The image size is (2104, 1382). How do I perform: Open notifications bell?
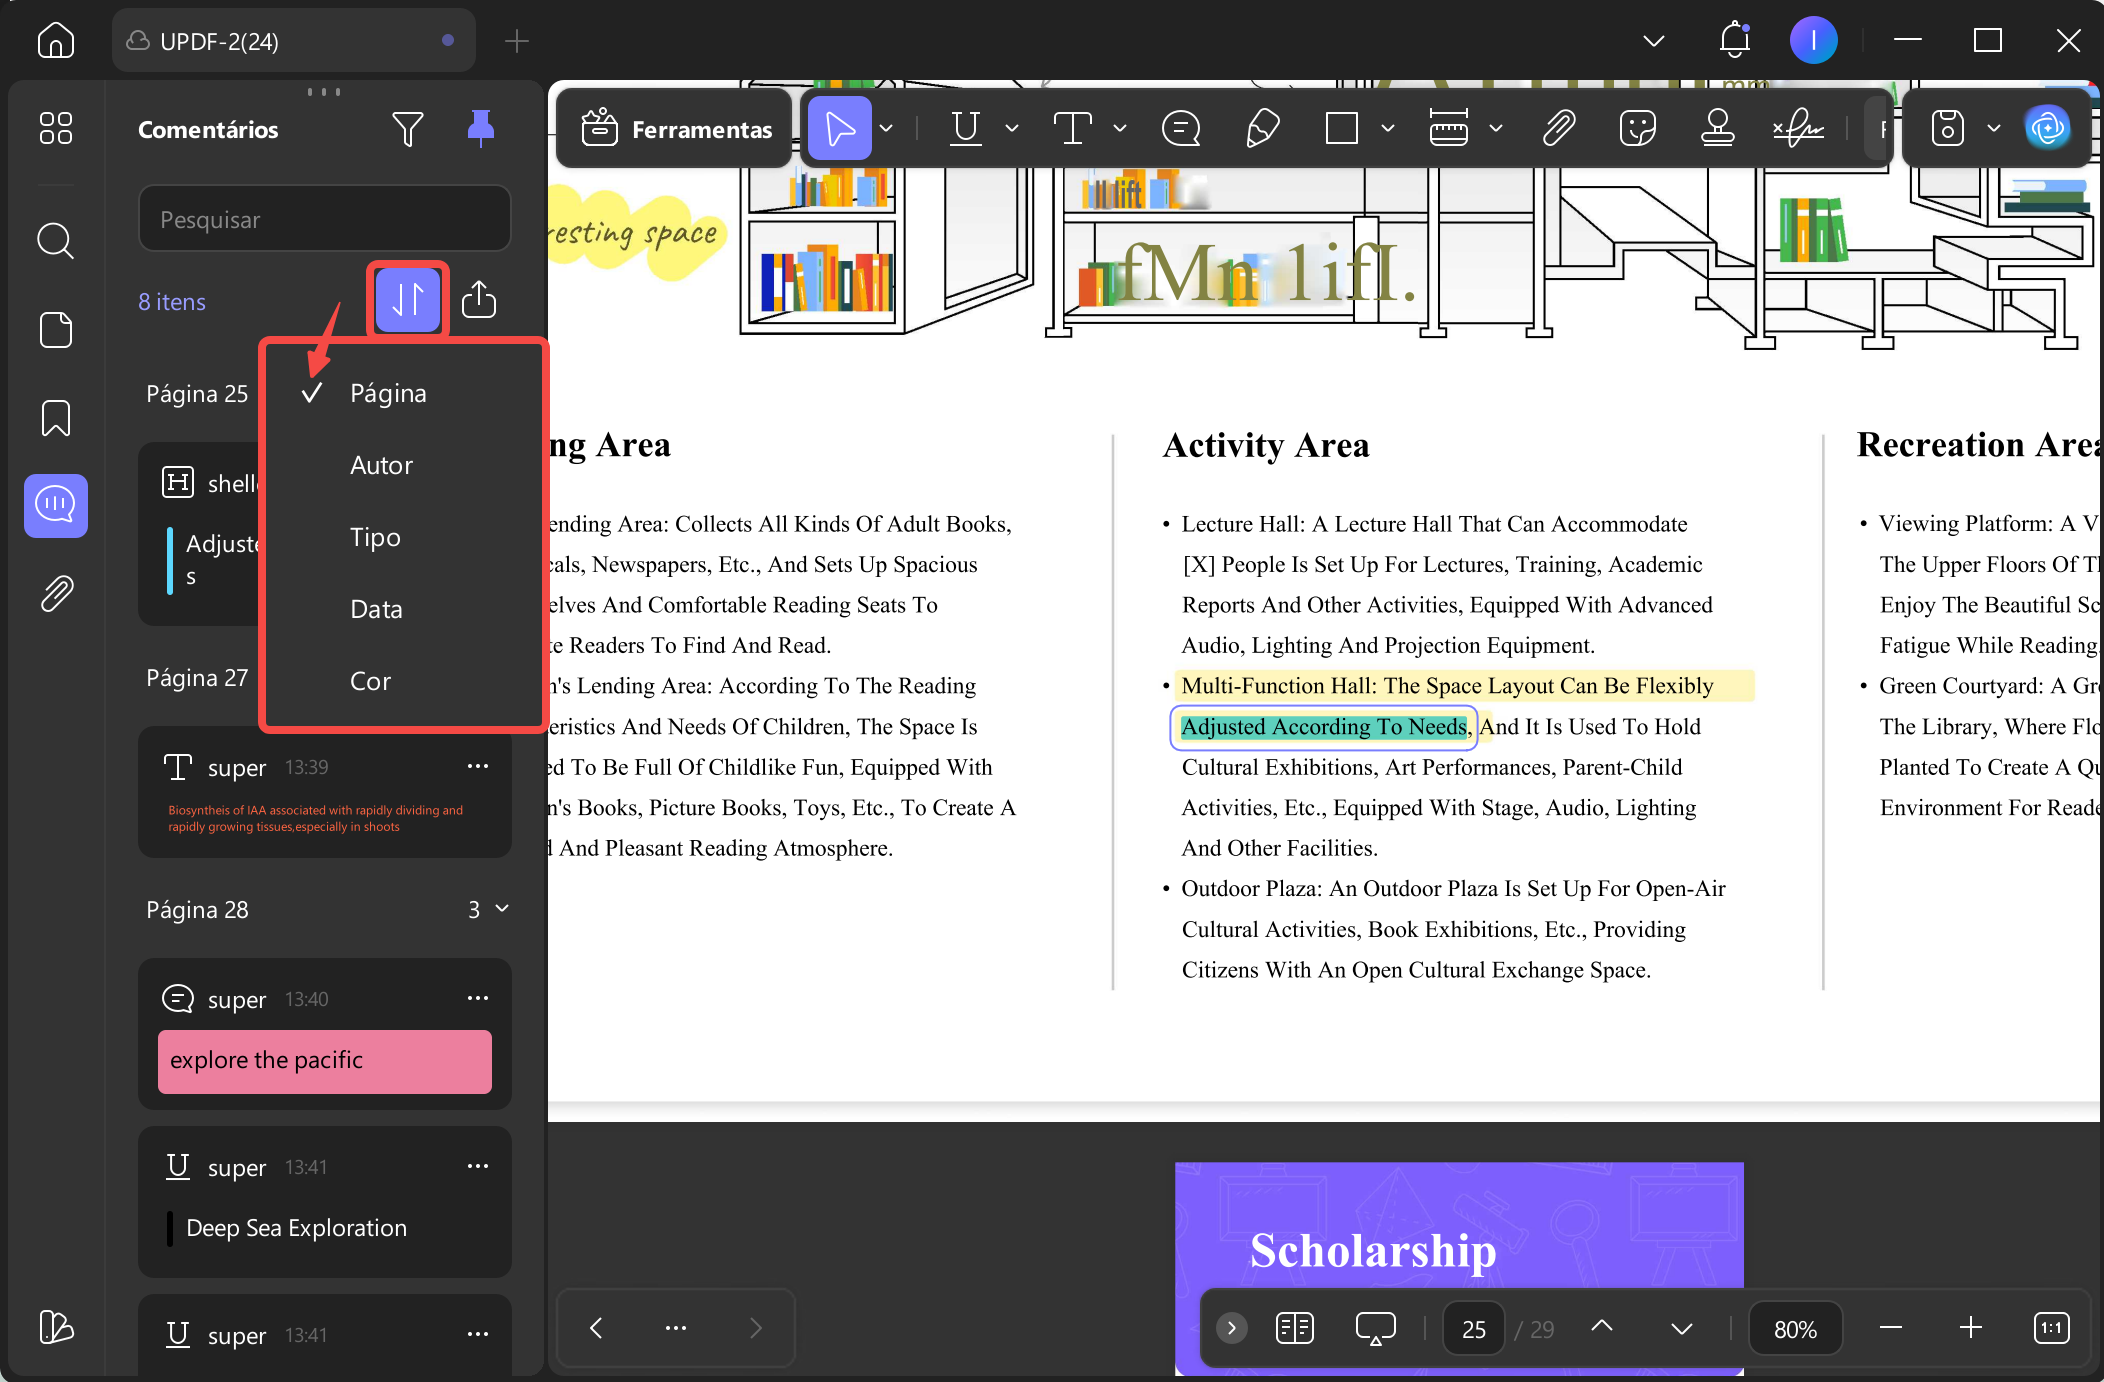click(x=1735, y=41)
